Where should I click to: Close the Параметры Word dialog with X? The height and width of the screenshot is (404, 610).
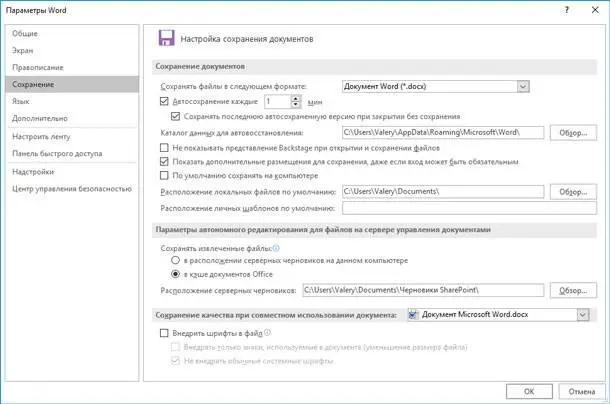click(x=593, y=9)
